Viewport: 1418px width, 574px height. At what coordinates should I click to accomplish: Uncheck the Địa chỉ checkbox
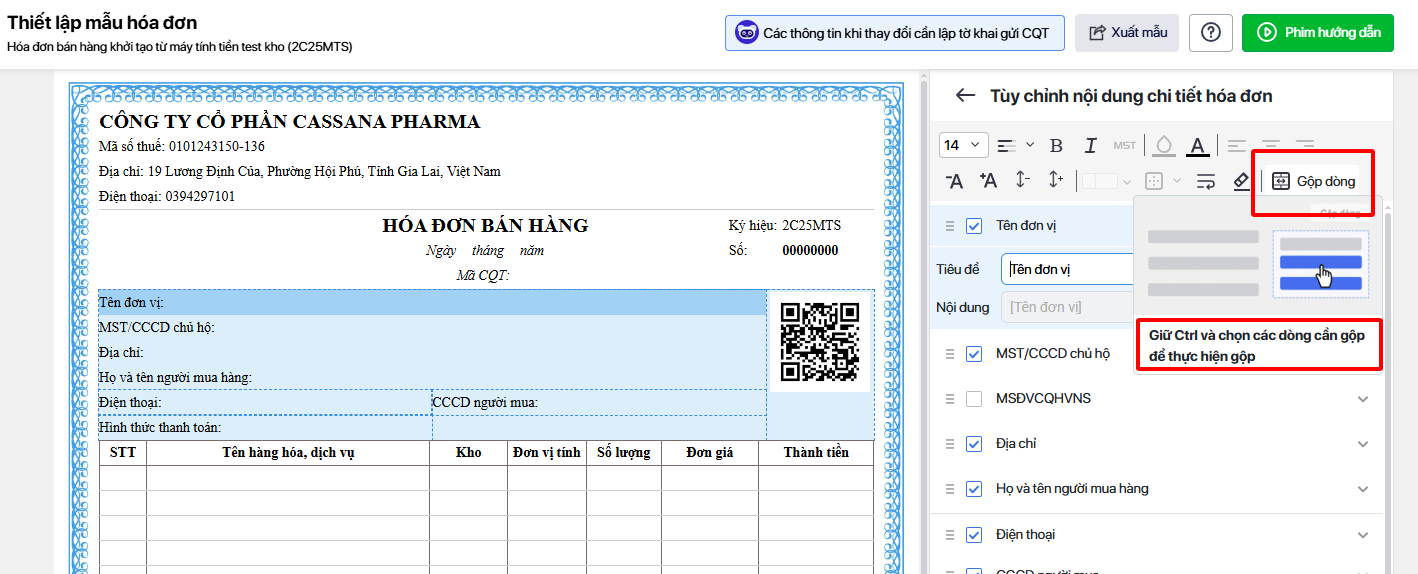coord(974,444)
